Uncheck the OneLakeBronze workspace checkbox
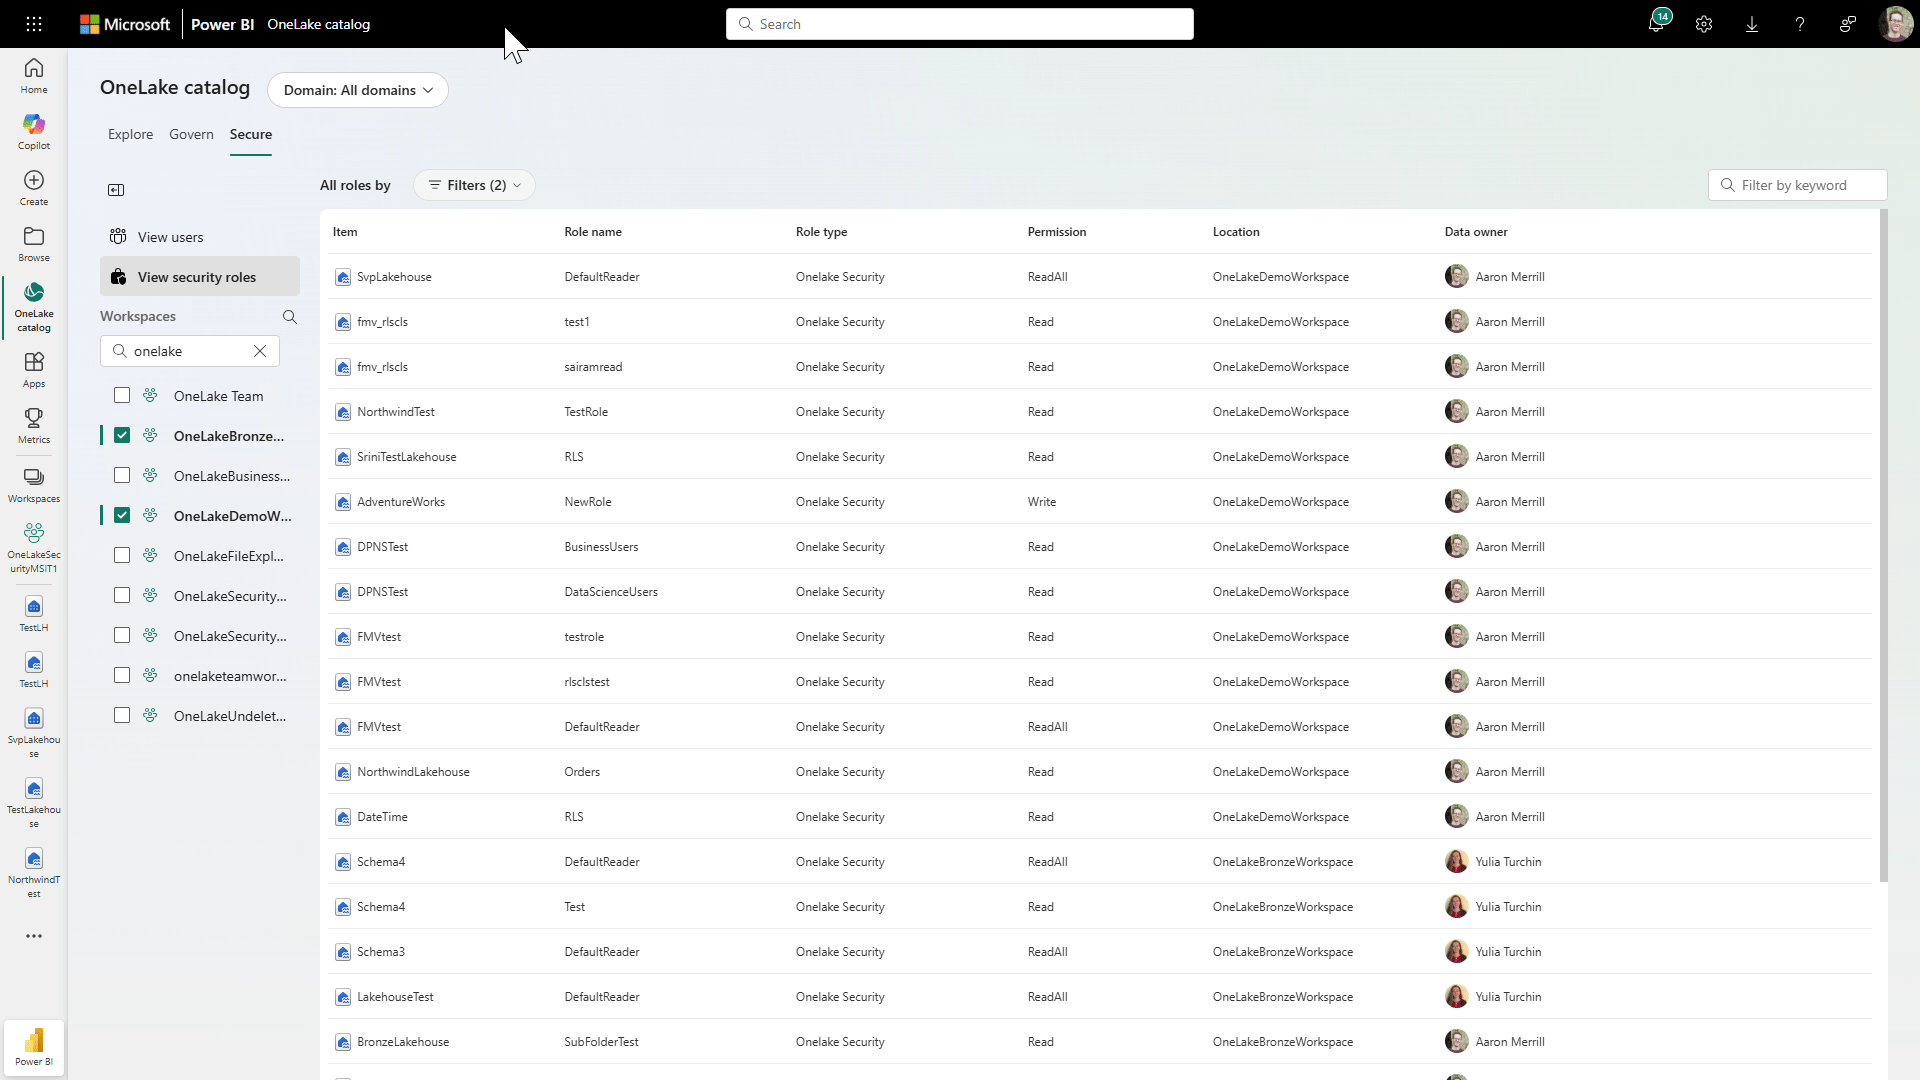 click(x=122, y=435)
